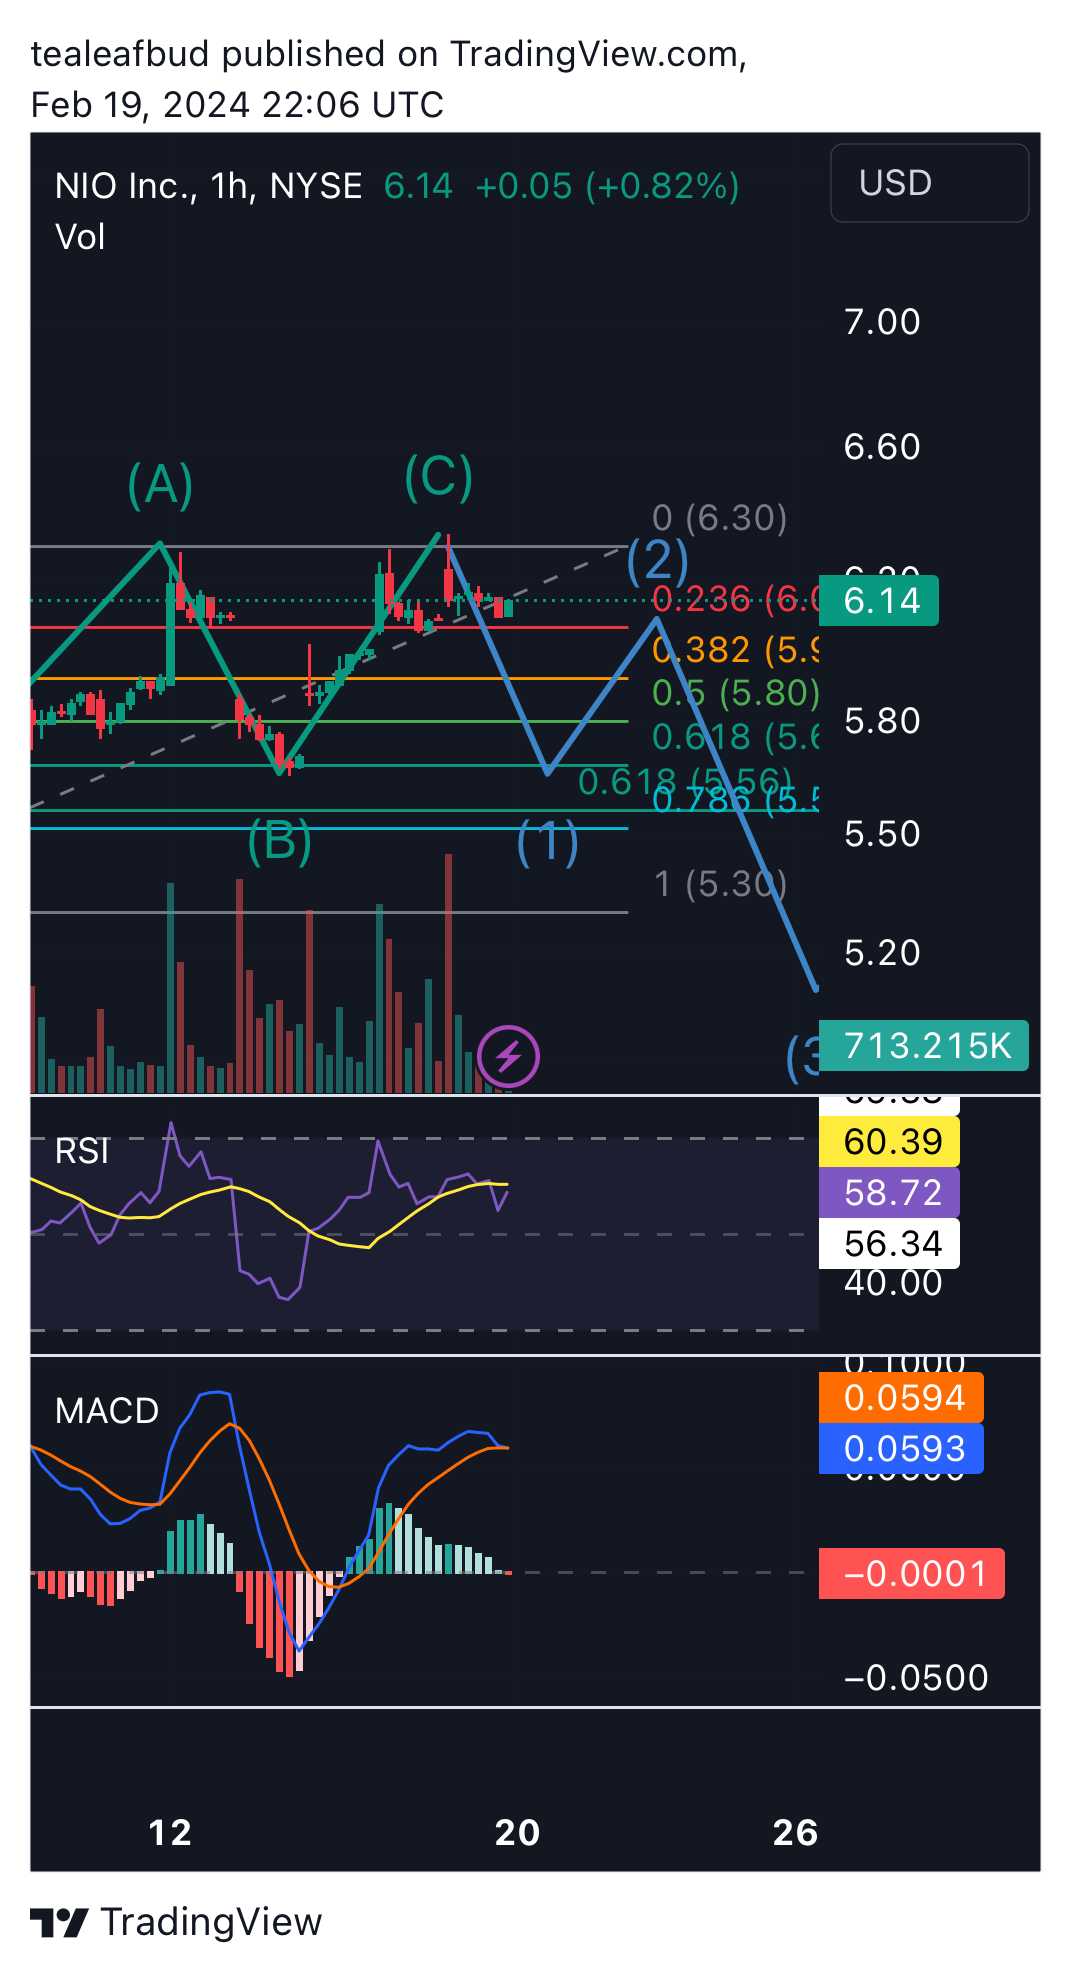Click the volume tag 713.215K
The width and height of the screenshot is (1071, 1977).
[x=924, y=1046]
